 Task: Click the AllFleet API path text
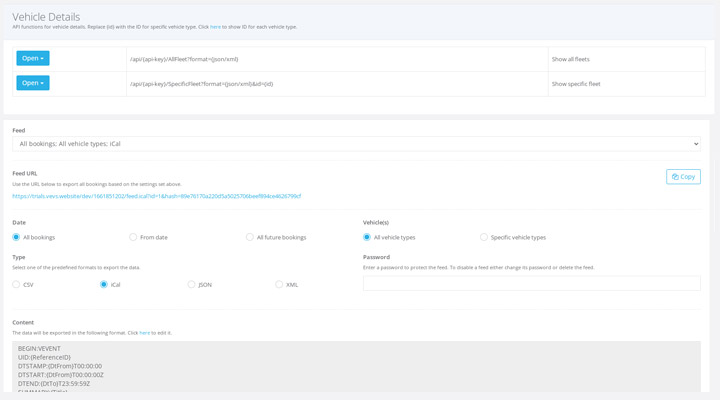click(184, 59)
